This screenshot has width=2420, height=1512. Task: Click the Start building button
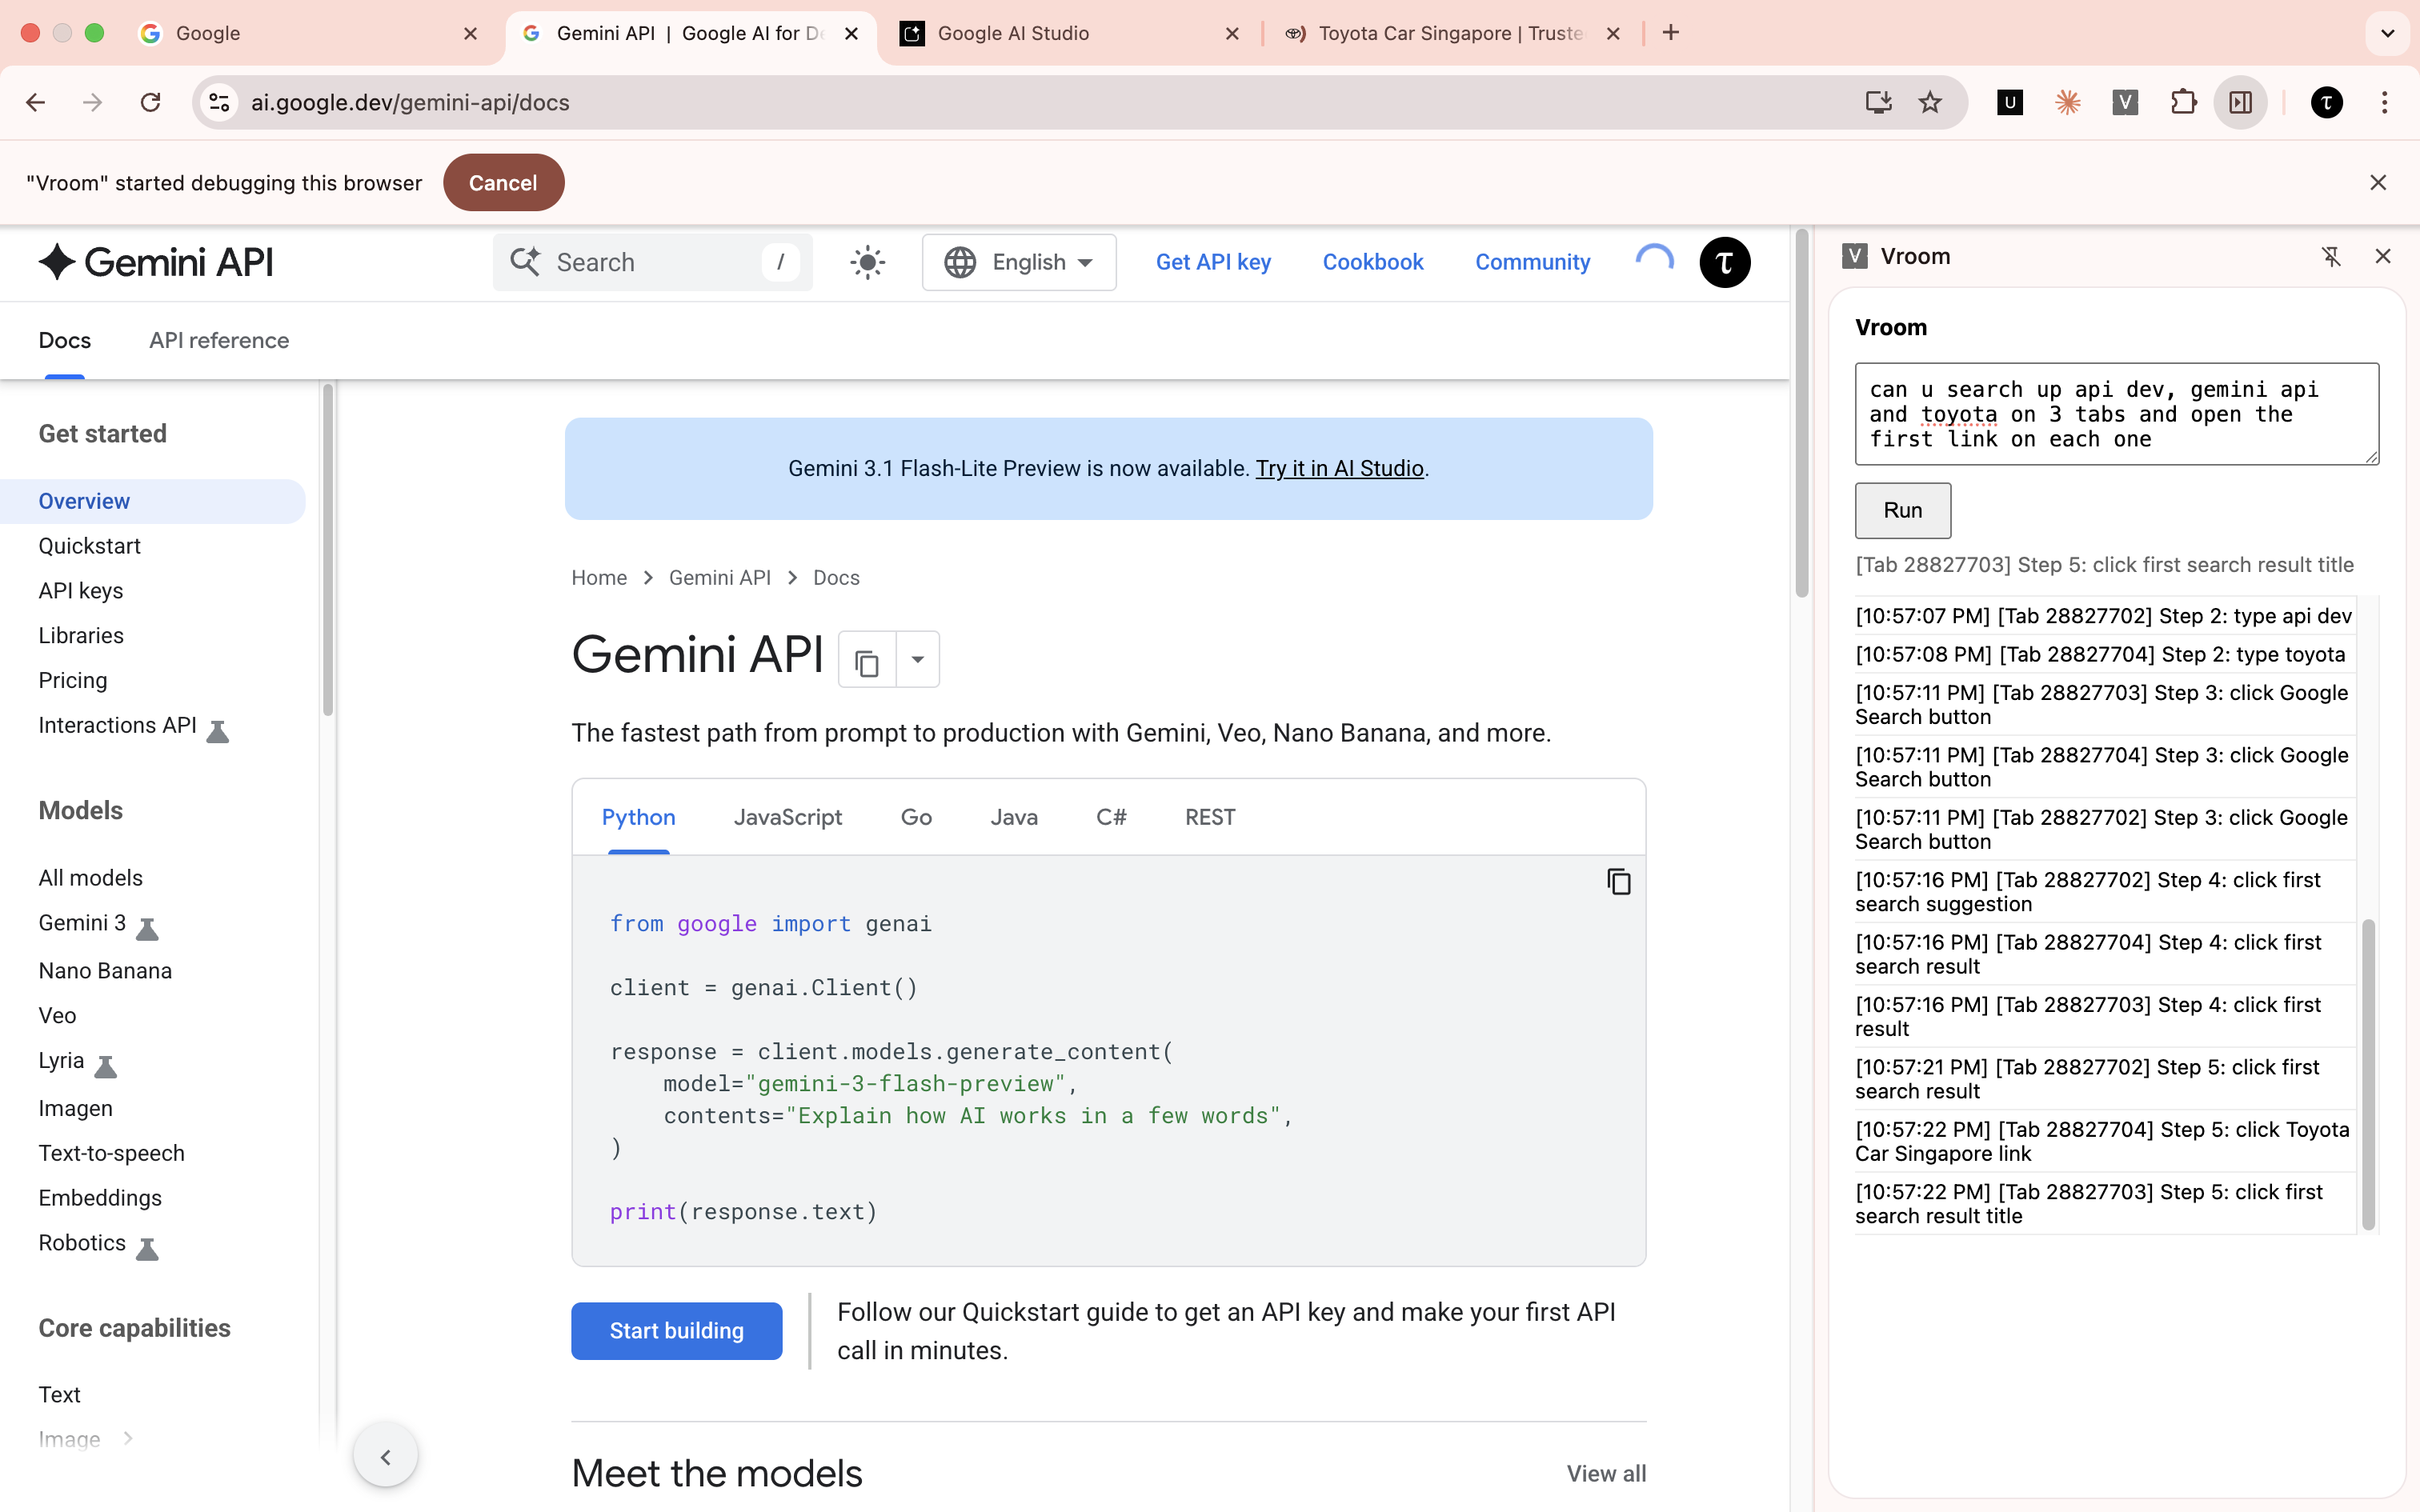coord(676,1330)
